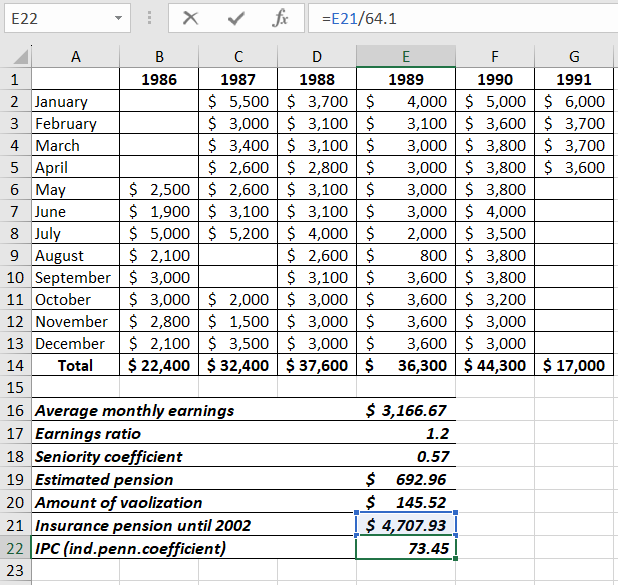Expand the Name Box dropdown arrow
The height and width of the screenshot is (585, 618).
pyautogui.click(x=118, y=18)
